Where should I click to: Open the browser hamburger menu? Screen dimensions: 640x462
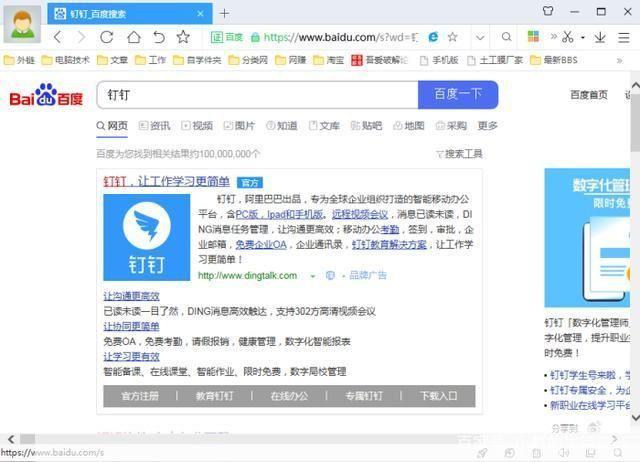coord(624,38)
